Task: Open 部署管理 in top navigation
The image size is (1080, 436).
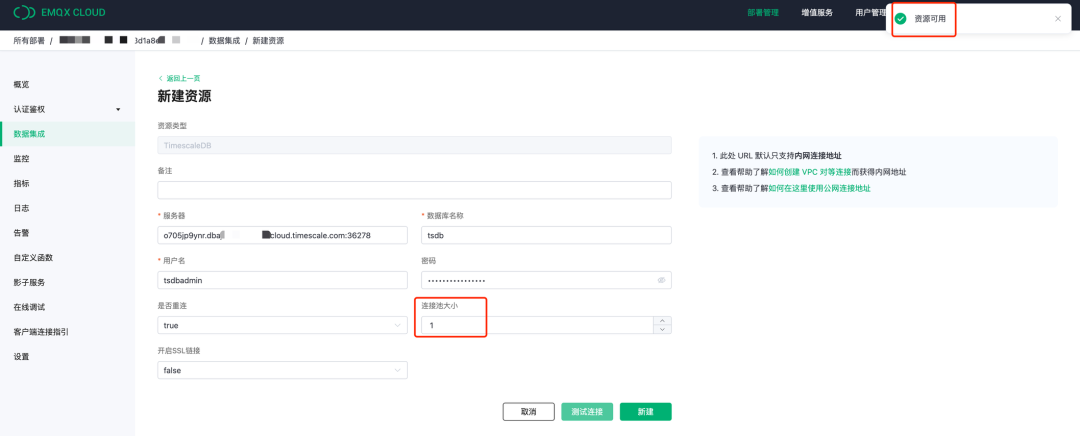Action: (x=763, y=12)
